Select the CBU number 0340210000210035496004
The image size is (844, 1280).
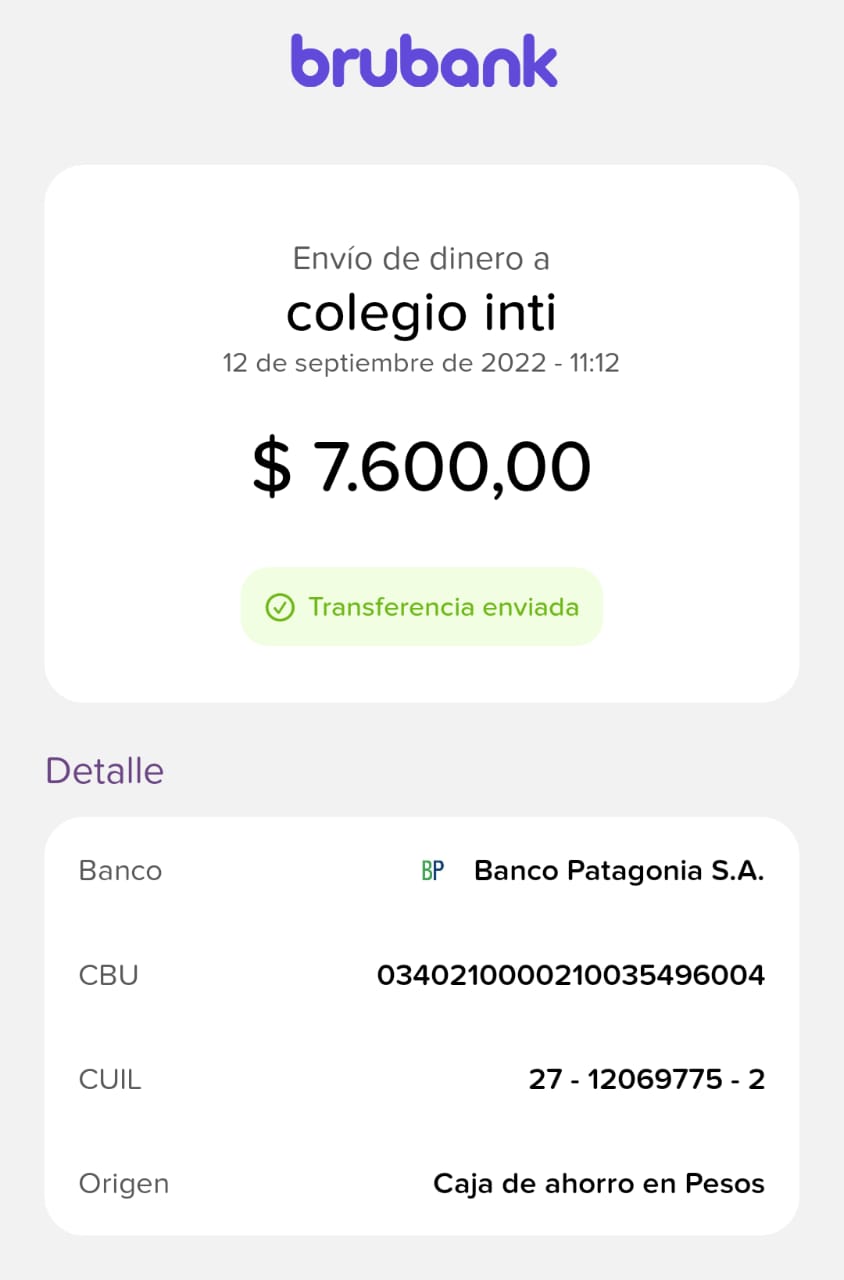tap(570, 975)
